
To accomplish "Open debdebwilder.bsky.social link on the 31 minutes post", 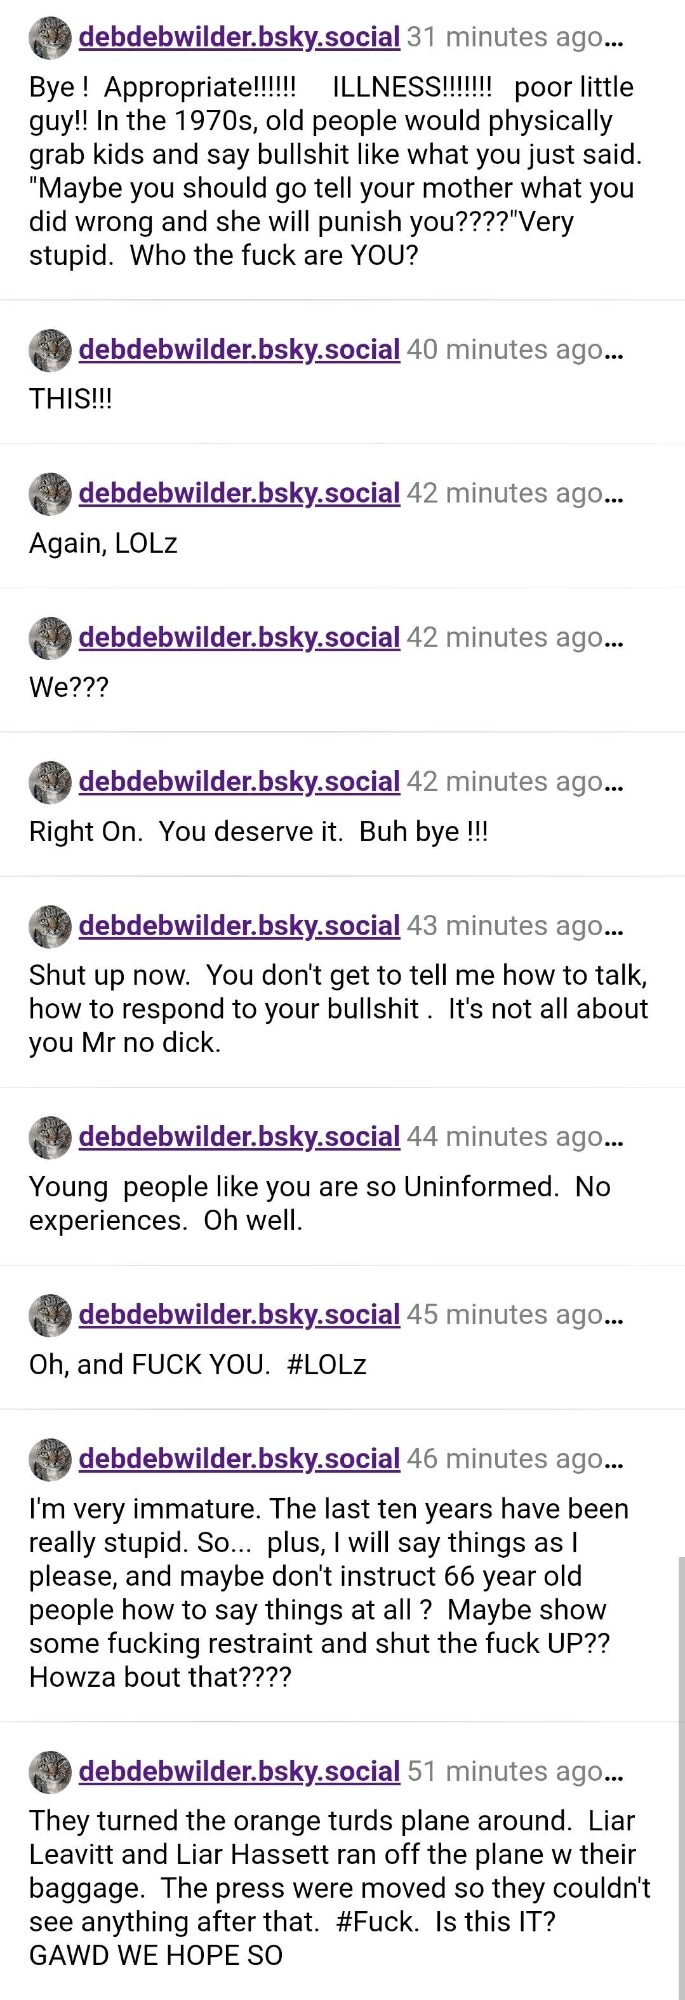I will click(239, 38).
